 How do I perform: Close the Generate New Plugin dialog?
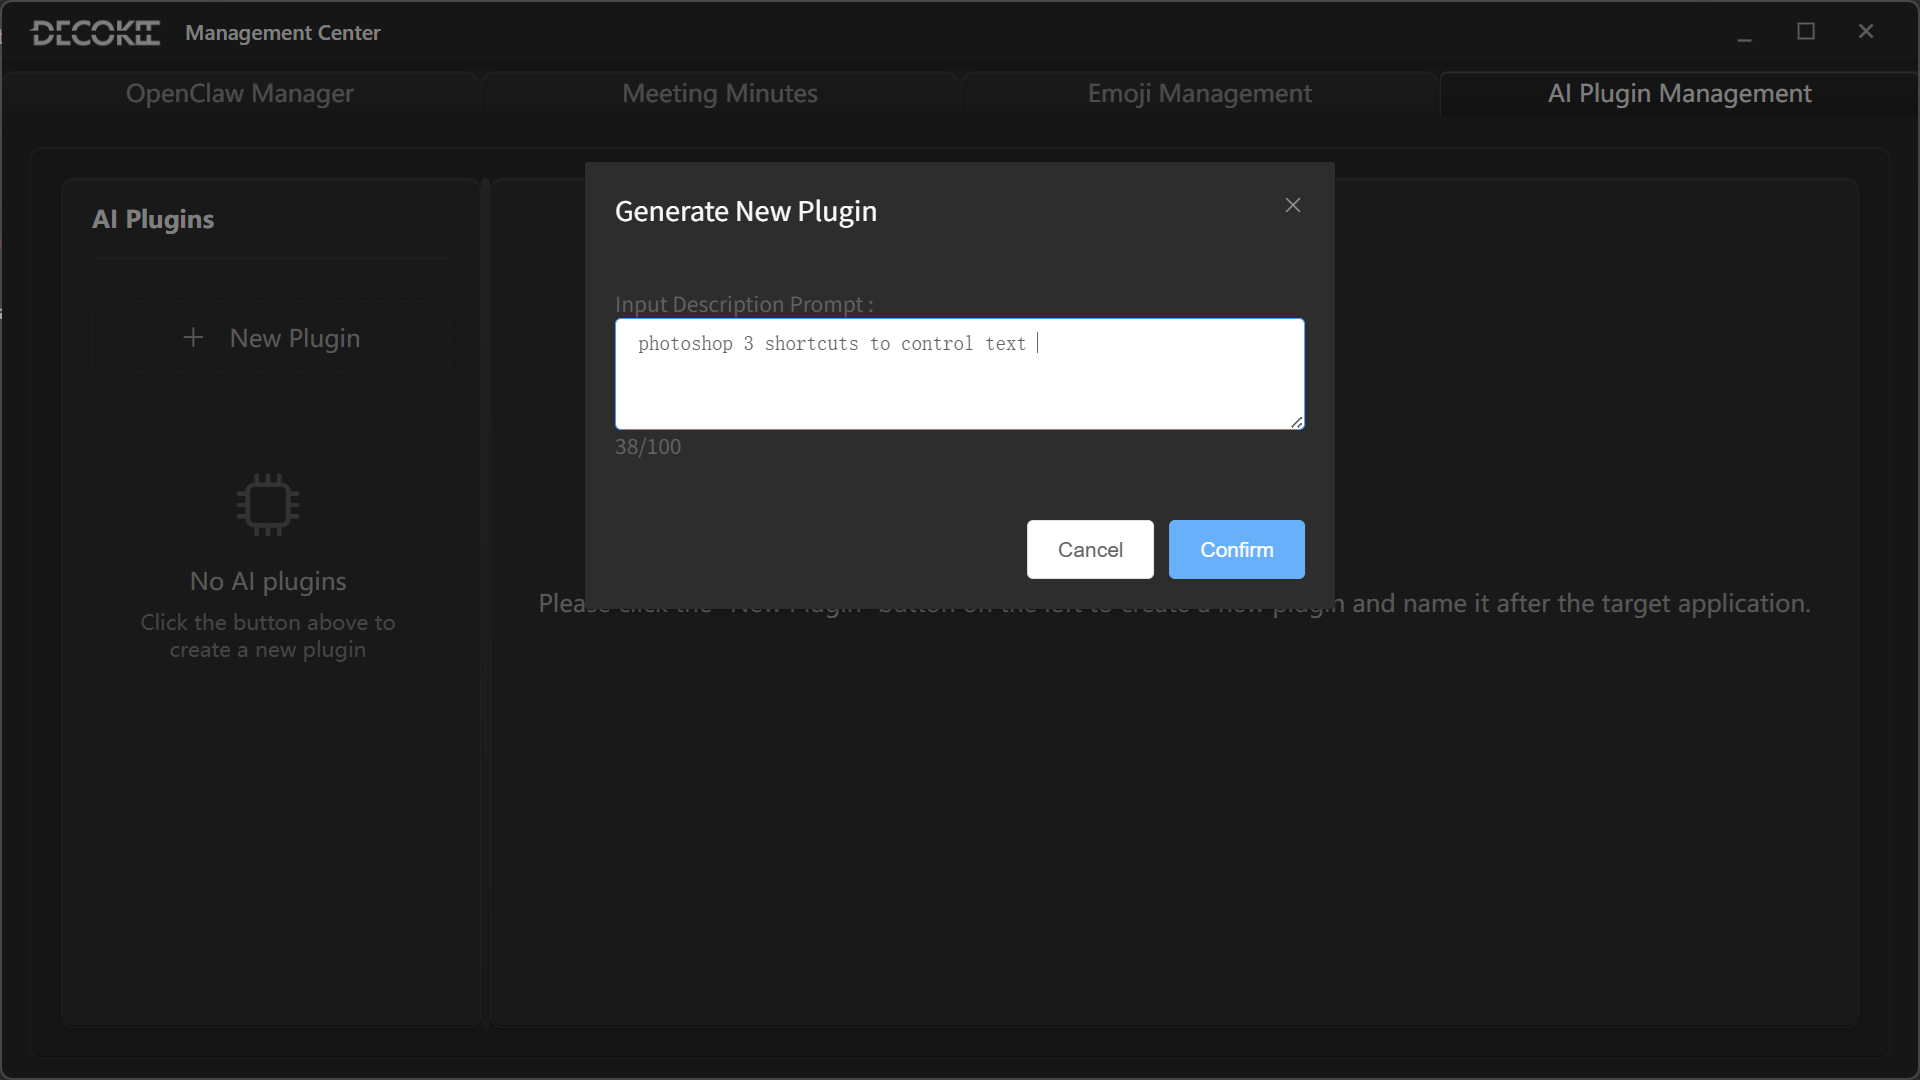(1293, 205)
